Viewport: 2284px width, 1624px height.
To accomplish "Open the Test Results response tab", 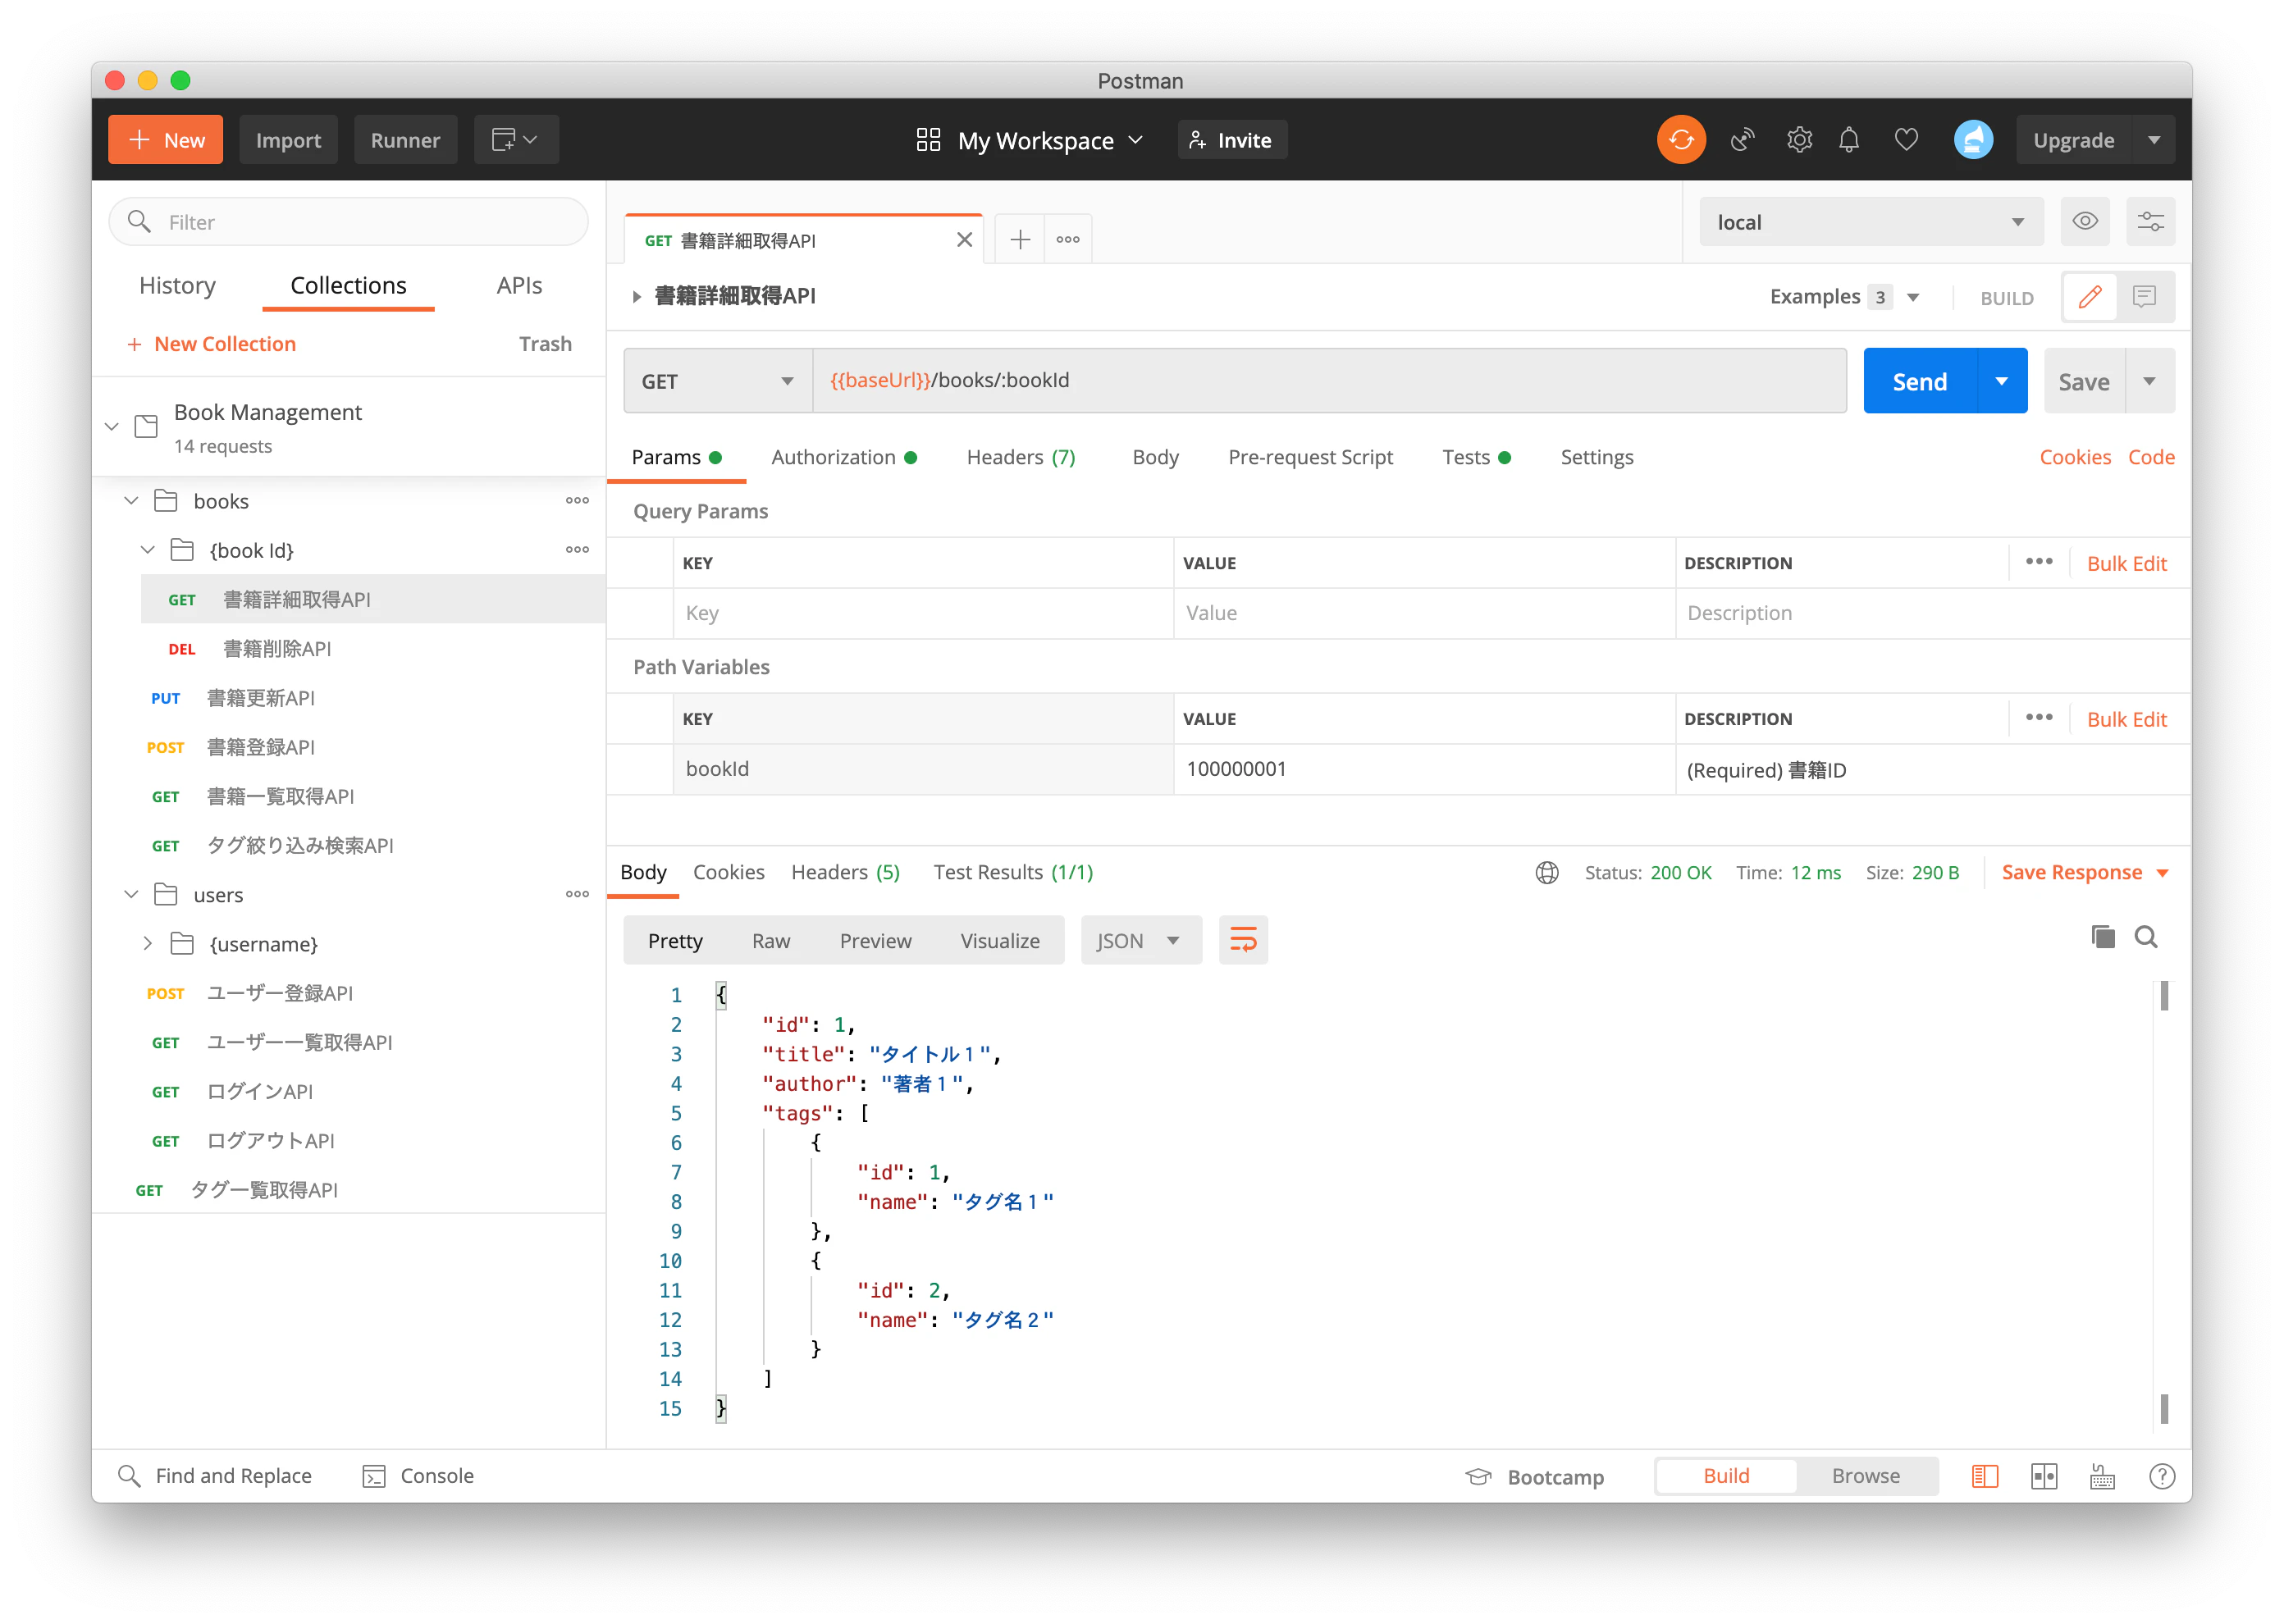I will click(x=1013, y=873).
